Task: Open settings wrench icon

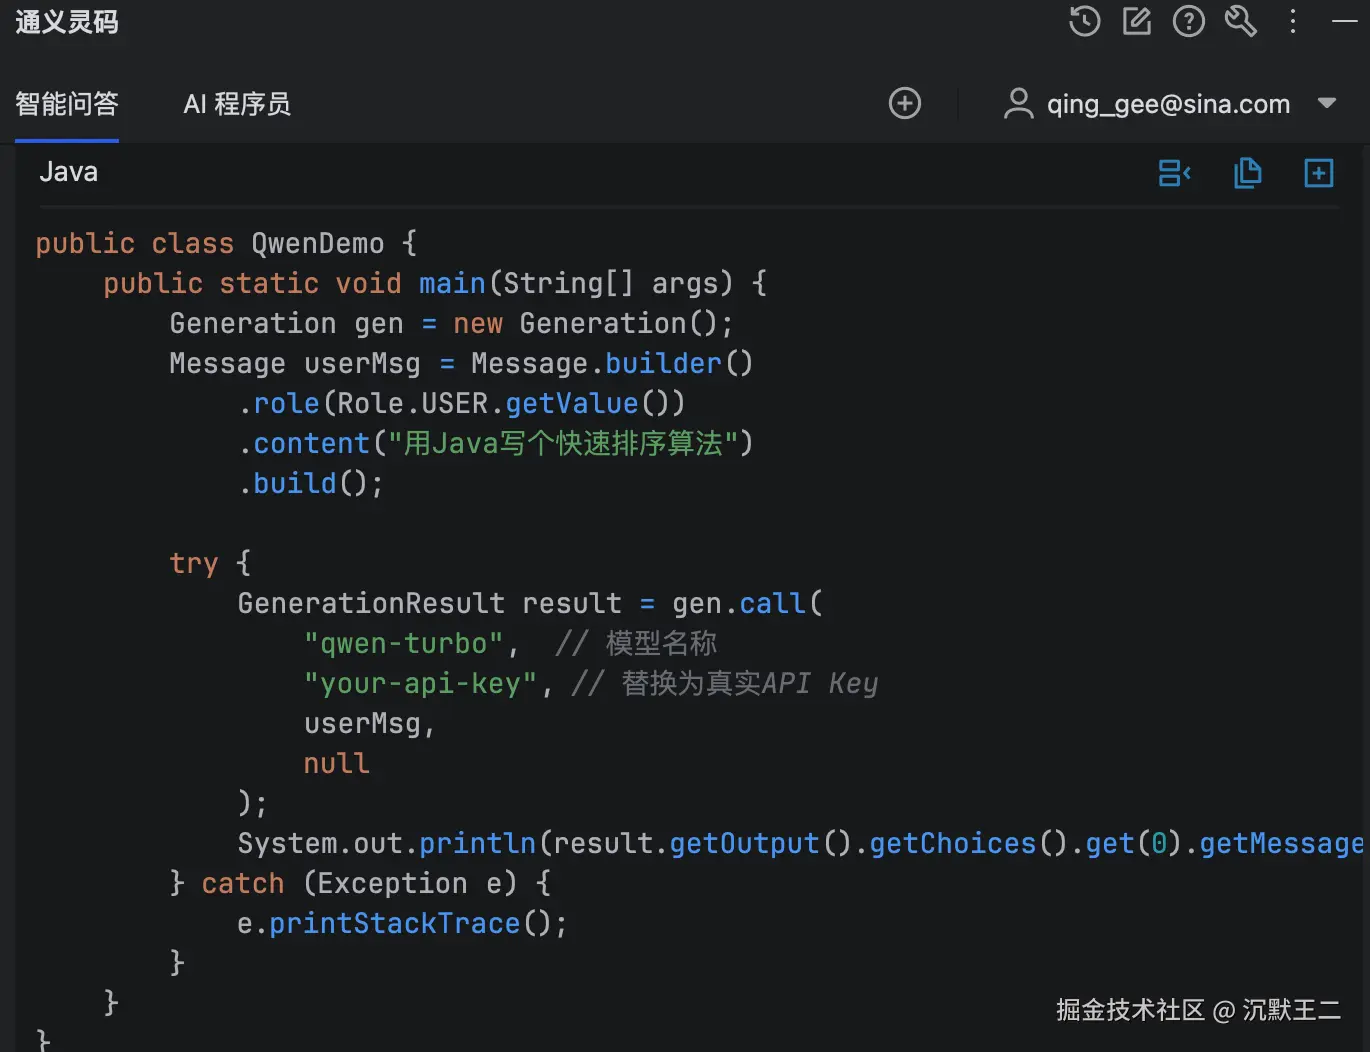Action: [x=1241, y=21]
